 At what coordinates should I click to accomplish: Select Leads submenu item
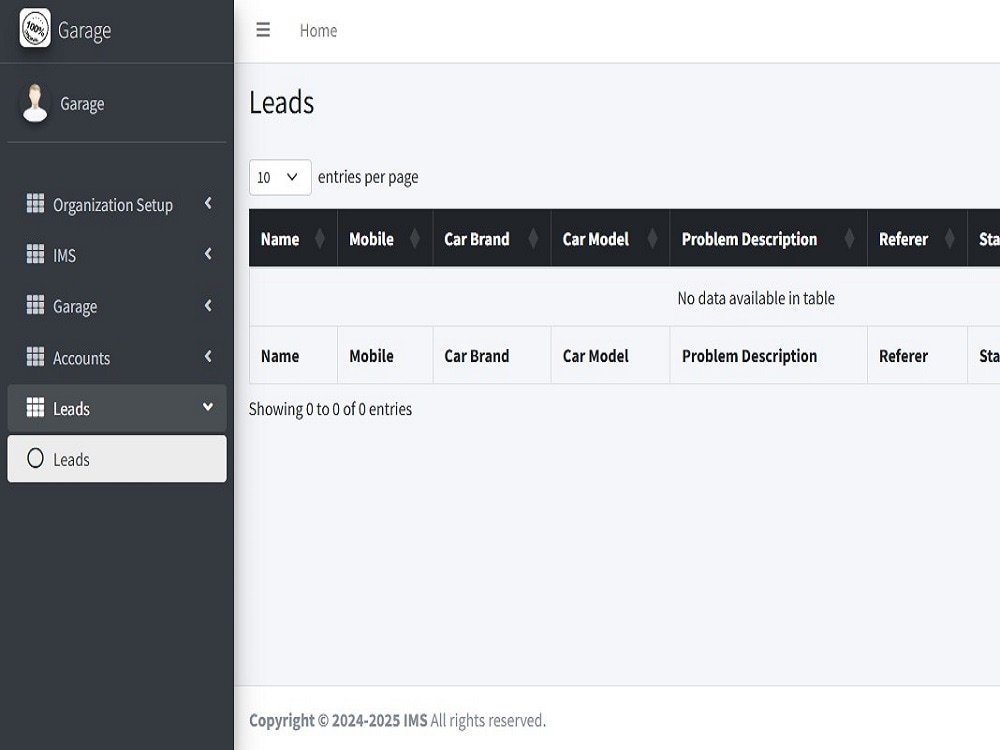click(117, 459)
